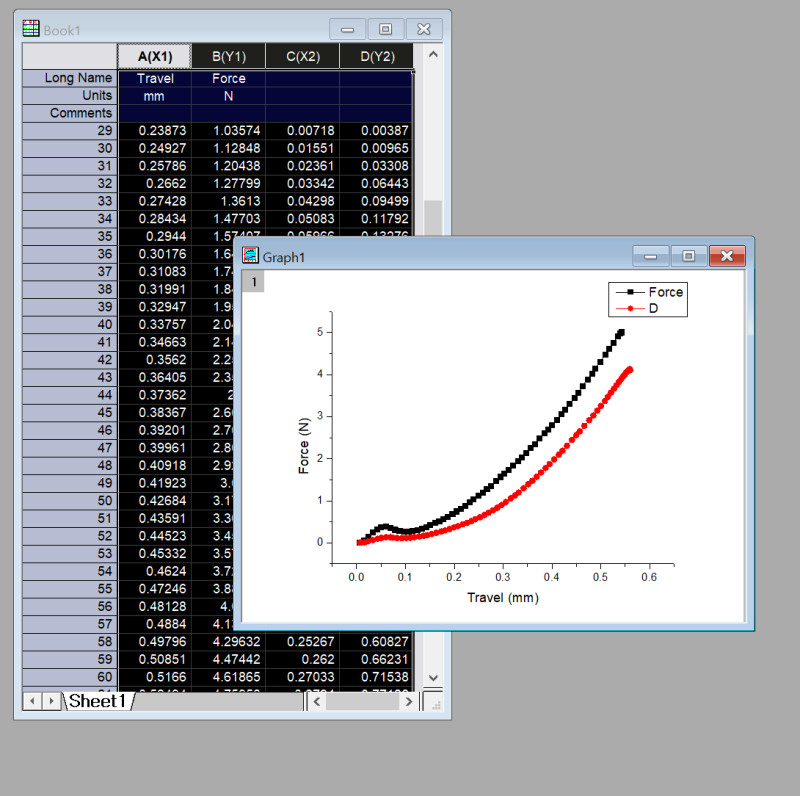The image size is (800, 796).
Task: Select the Long Name row label
Action: click(x=70, y=78)
